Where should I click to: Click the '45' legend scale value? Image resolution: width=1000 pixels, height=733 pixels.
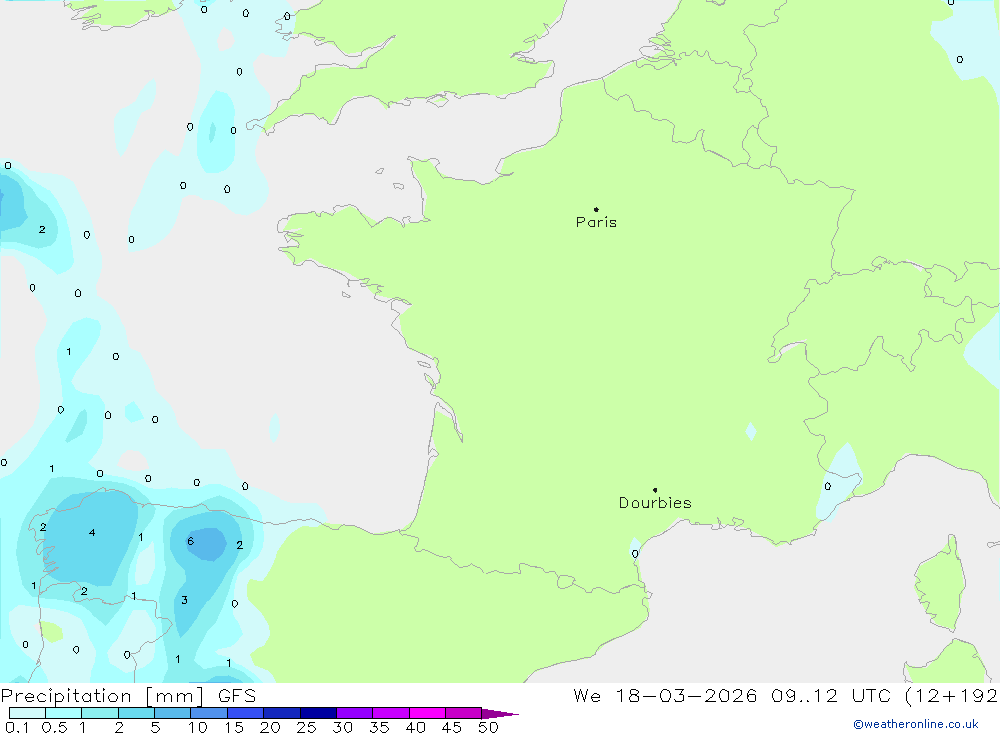(x=452, y=727)
